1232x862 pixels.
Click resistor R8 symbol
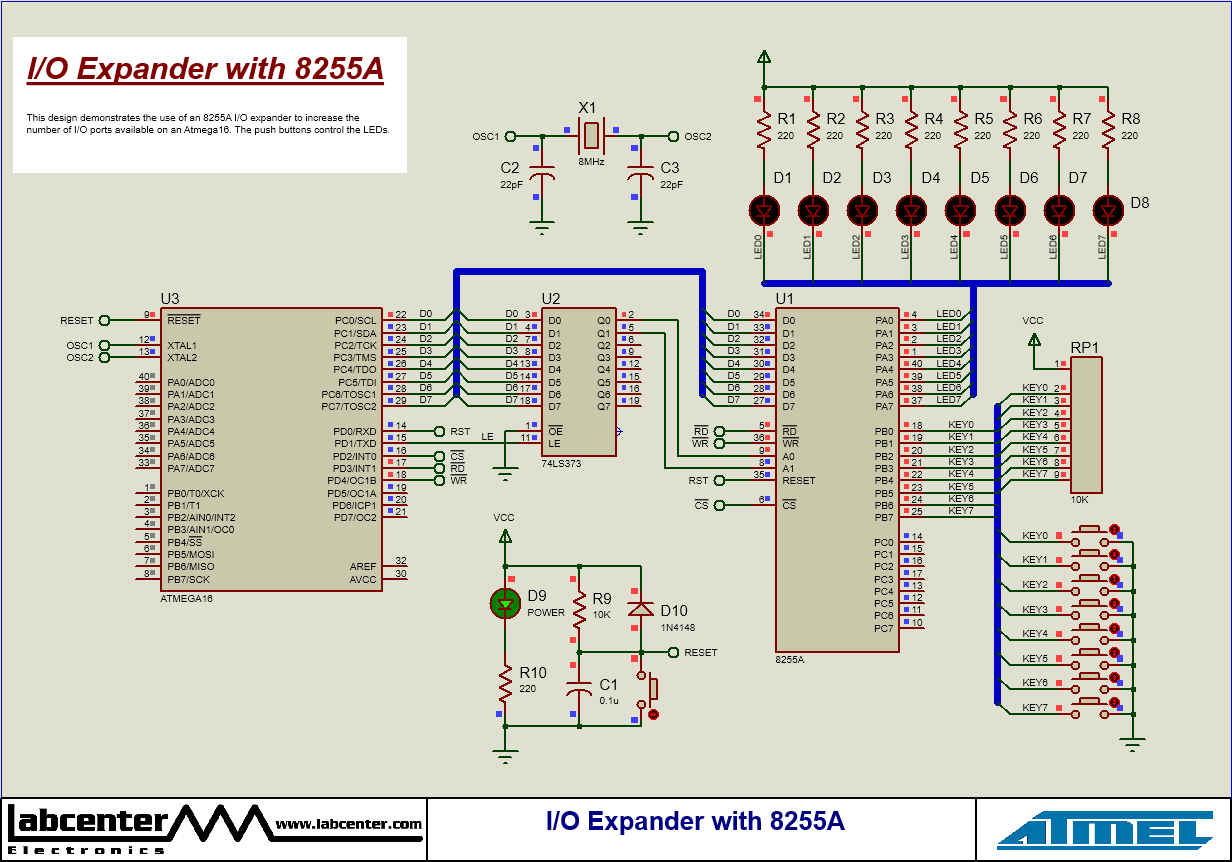pyautogui.click(x=1107, y=129)
